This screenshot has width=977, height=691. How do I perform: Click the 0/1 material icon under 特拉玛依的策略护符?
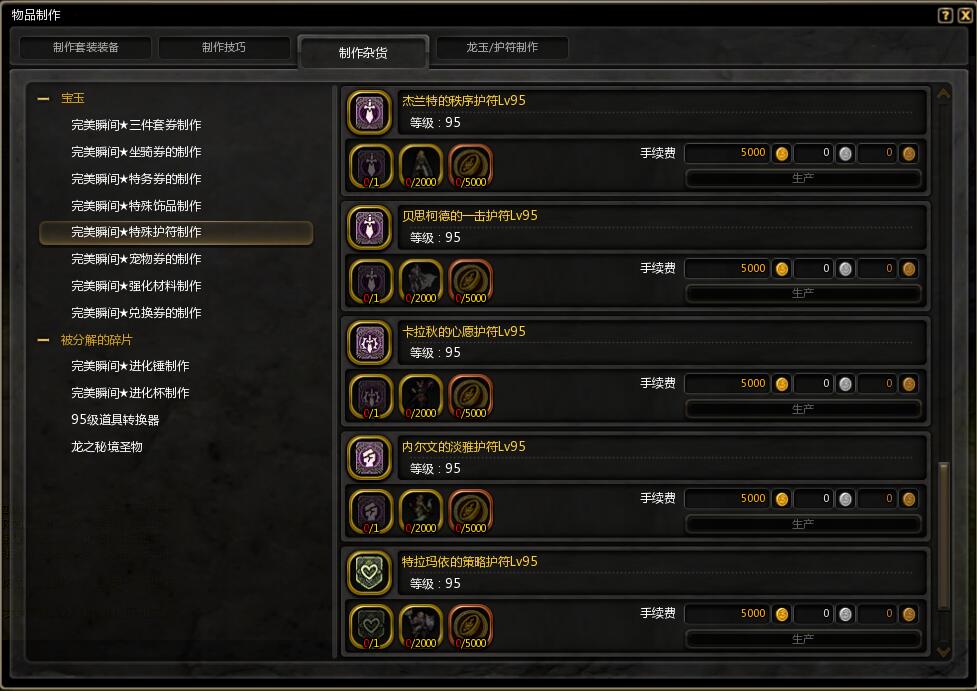pyautogui.click(x=371, y=627)
